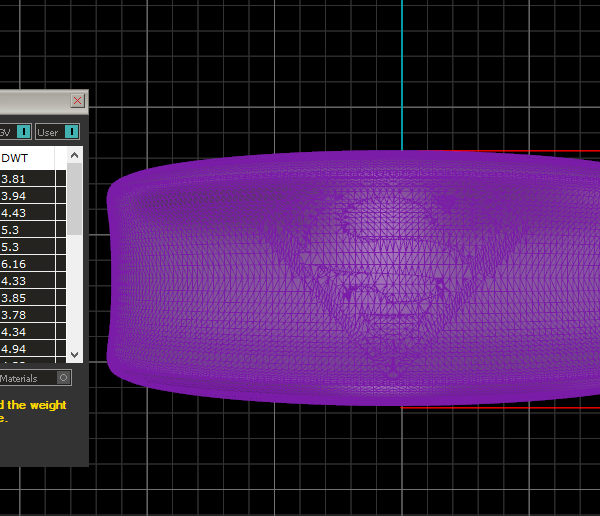Click the DWT column header
Viewport: 600px width, 516px height.
coord(32,158)
